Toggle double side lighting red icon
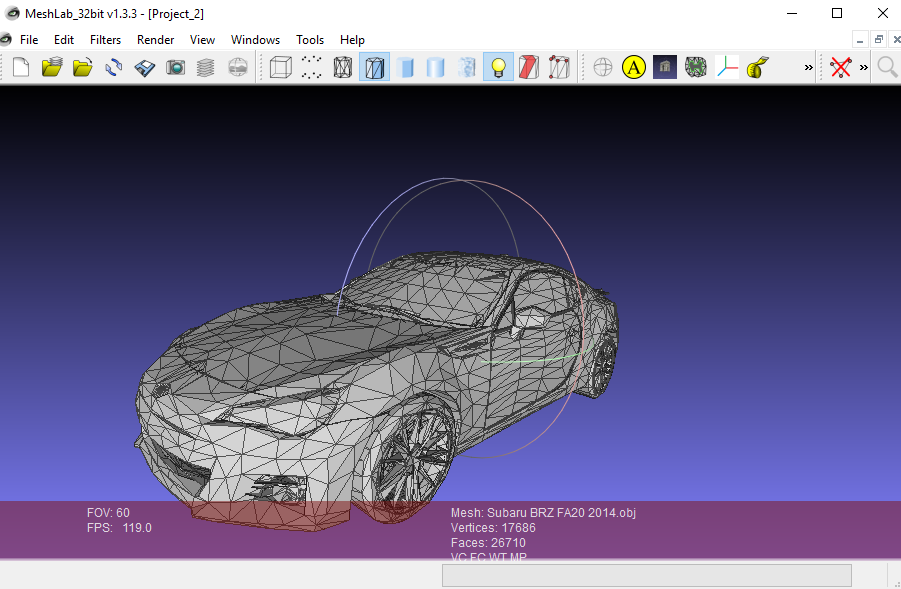 (529, 67)
